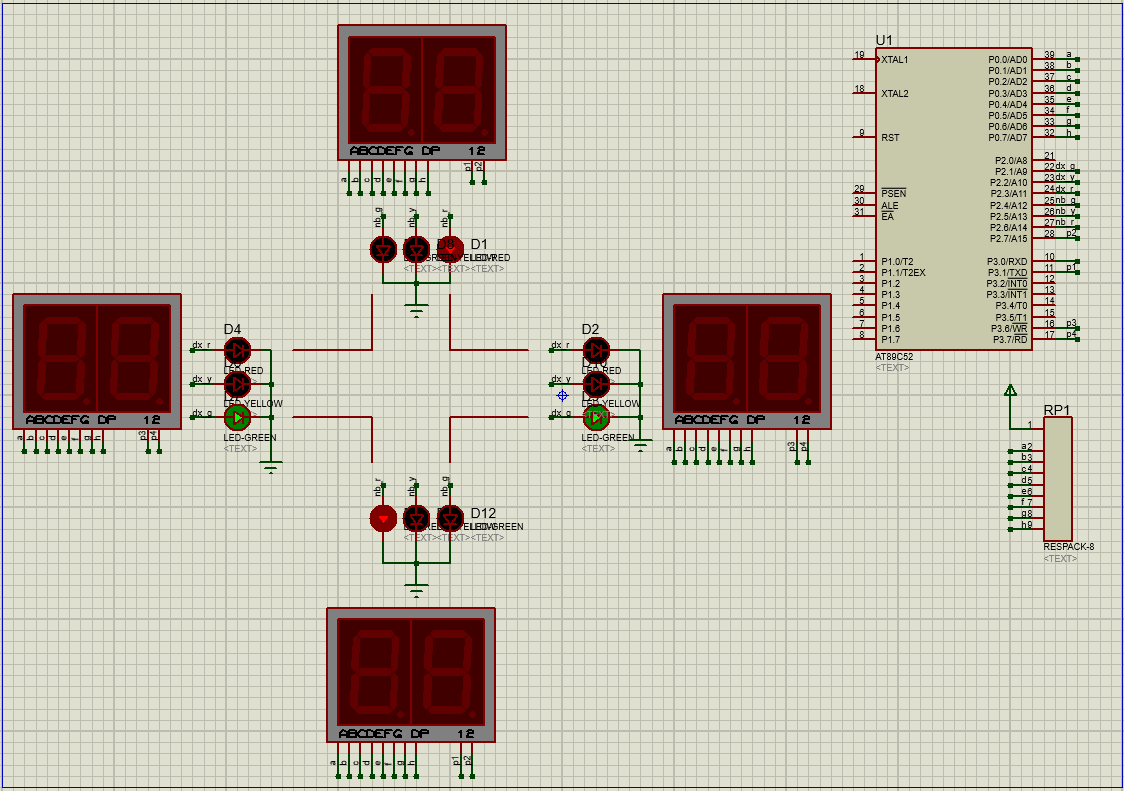1124x791 pixels.
Task: Click the lit green LED in the right group
Action: 596,416
